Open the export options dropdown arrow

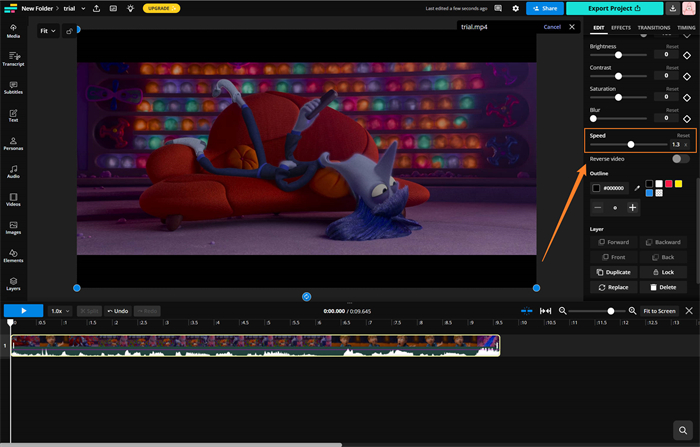pos(672,8)
